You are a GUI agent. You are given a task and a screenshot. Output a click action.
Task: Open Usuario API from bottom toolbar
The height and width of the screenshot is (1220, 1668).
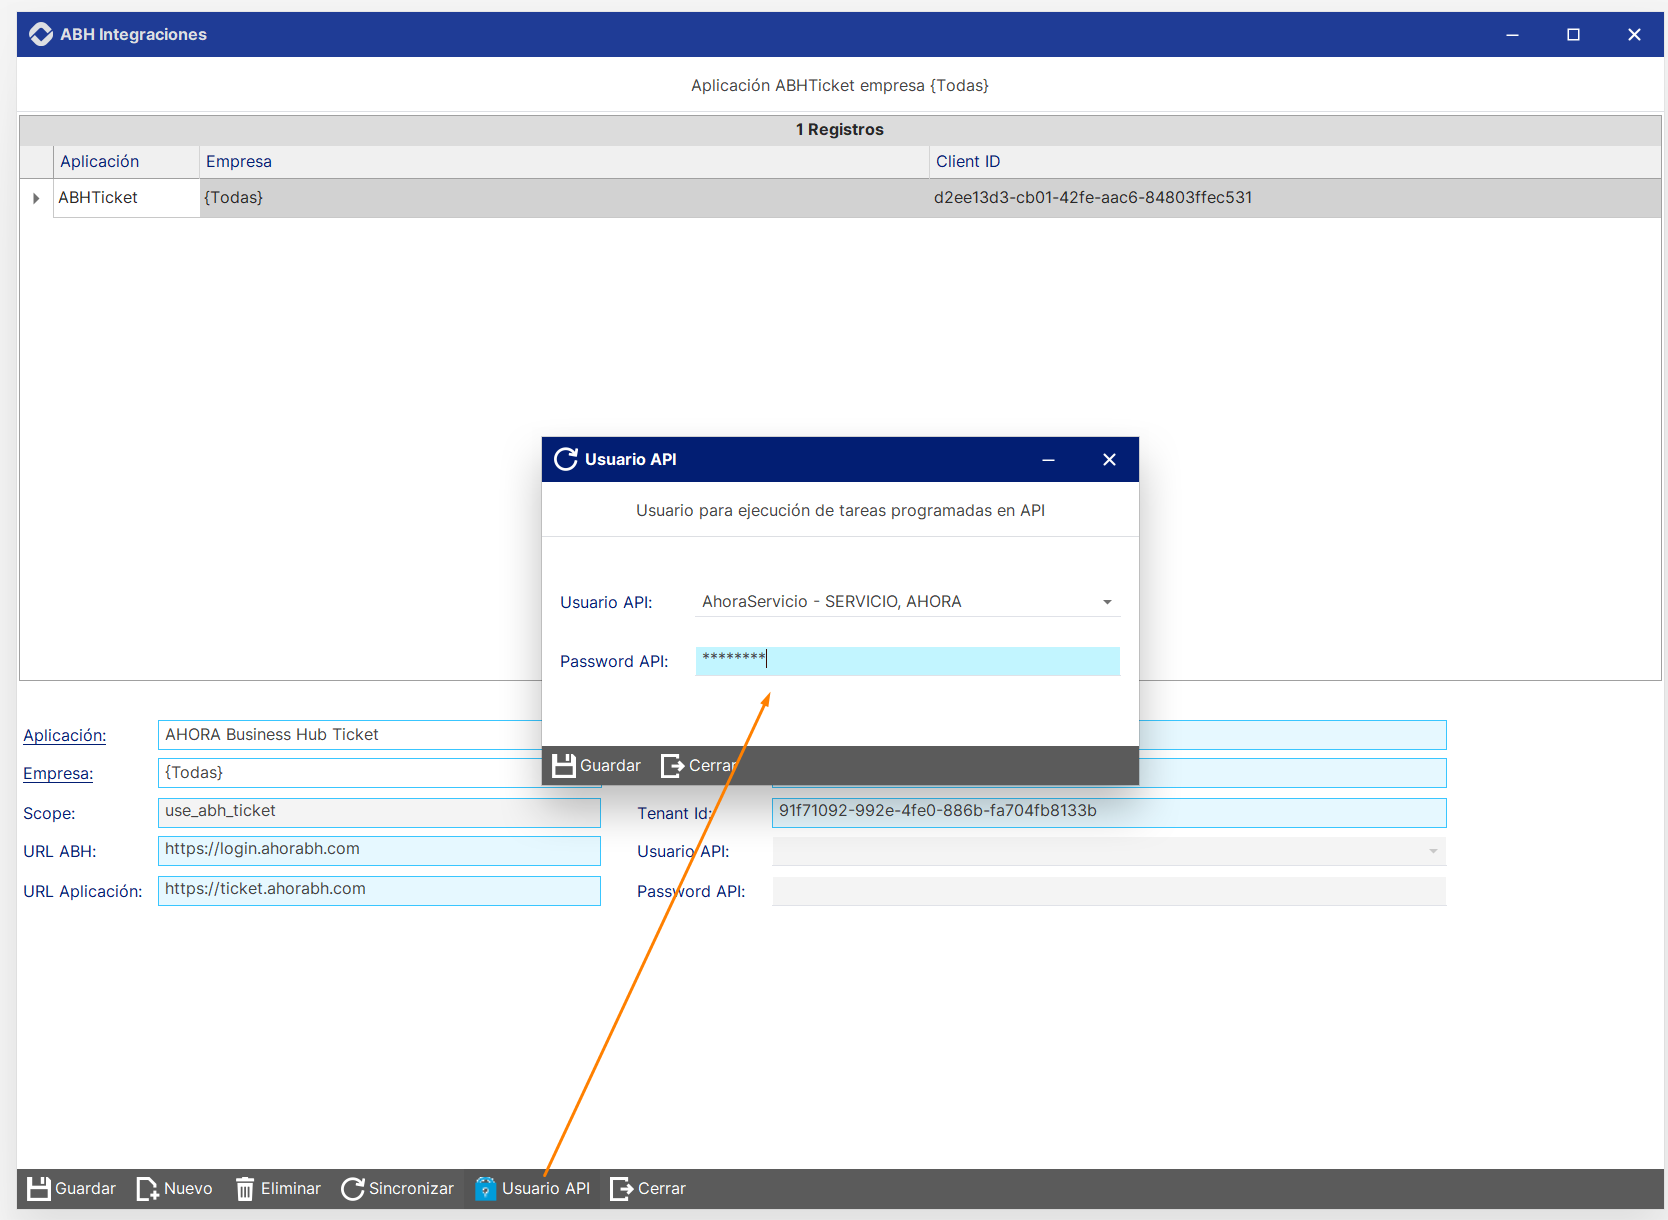[533, 1188]
